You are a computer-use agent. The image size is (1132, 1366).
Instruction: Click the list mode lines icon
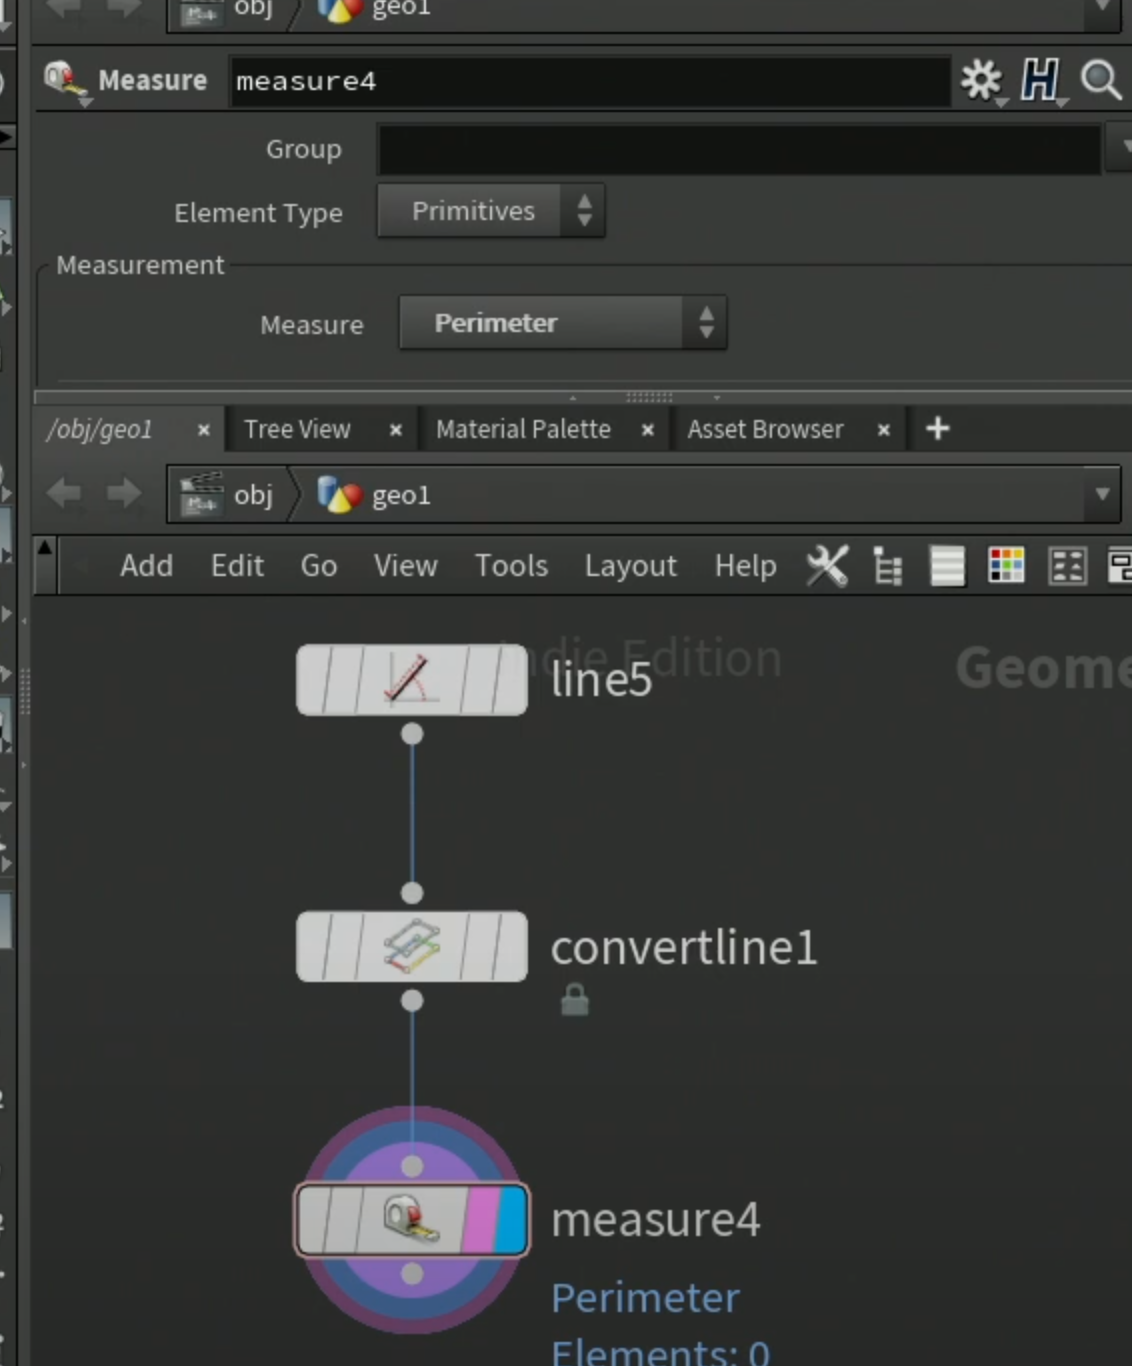947,566
